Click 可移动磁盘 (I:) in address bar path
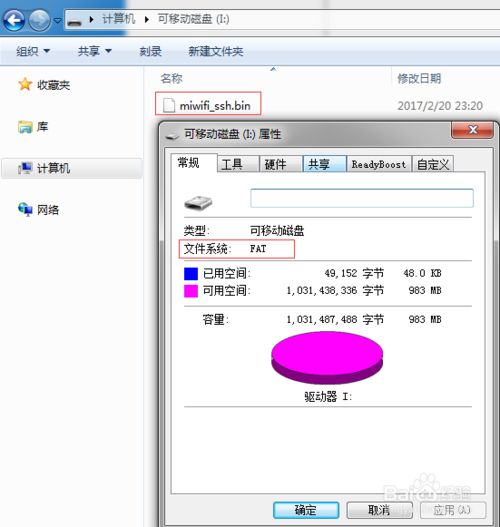Viewport: 500px width, 527px height. 194,19
